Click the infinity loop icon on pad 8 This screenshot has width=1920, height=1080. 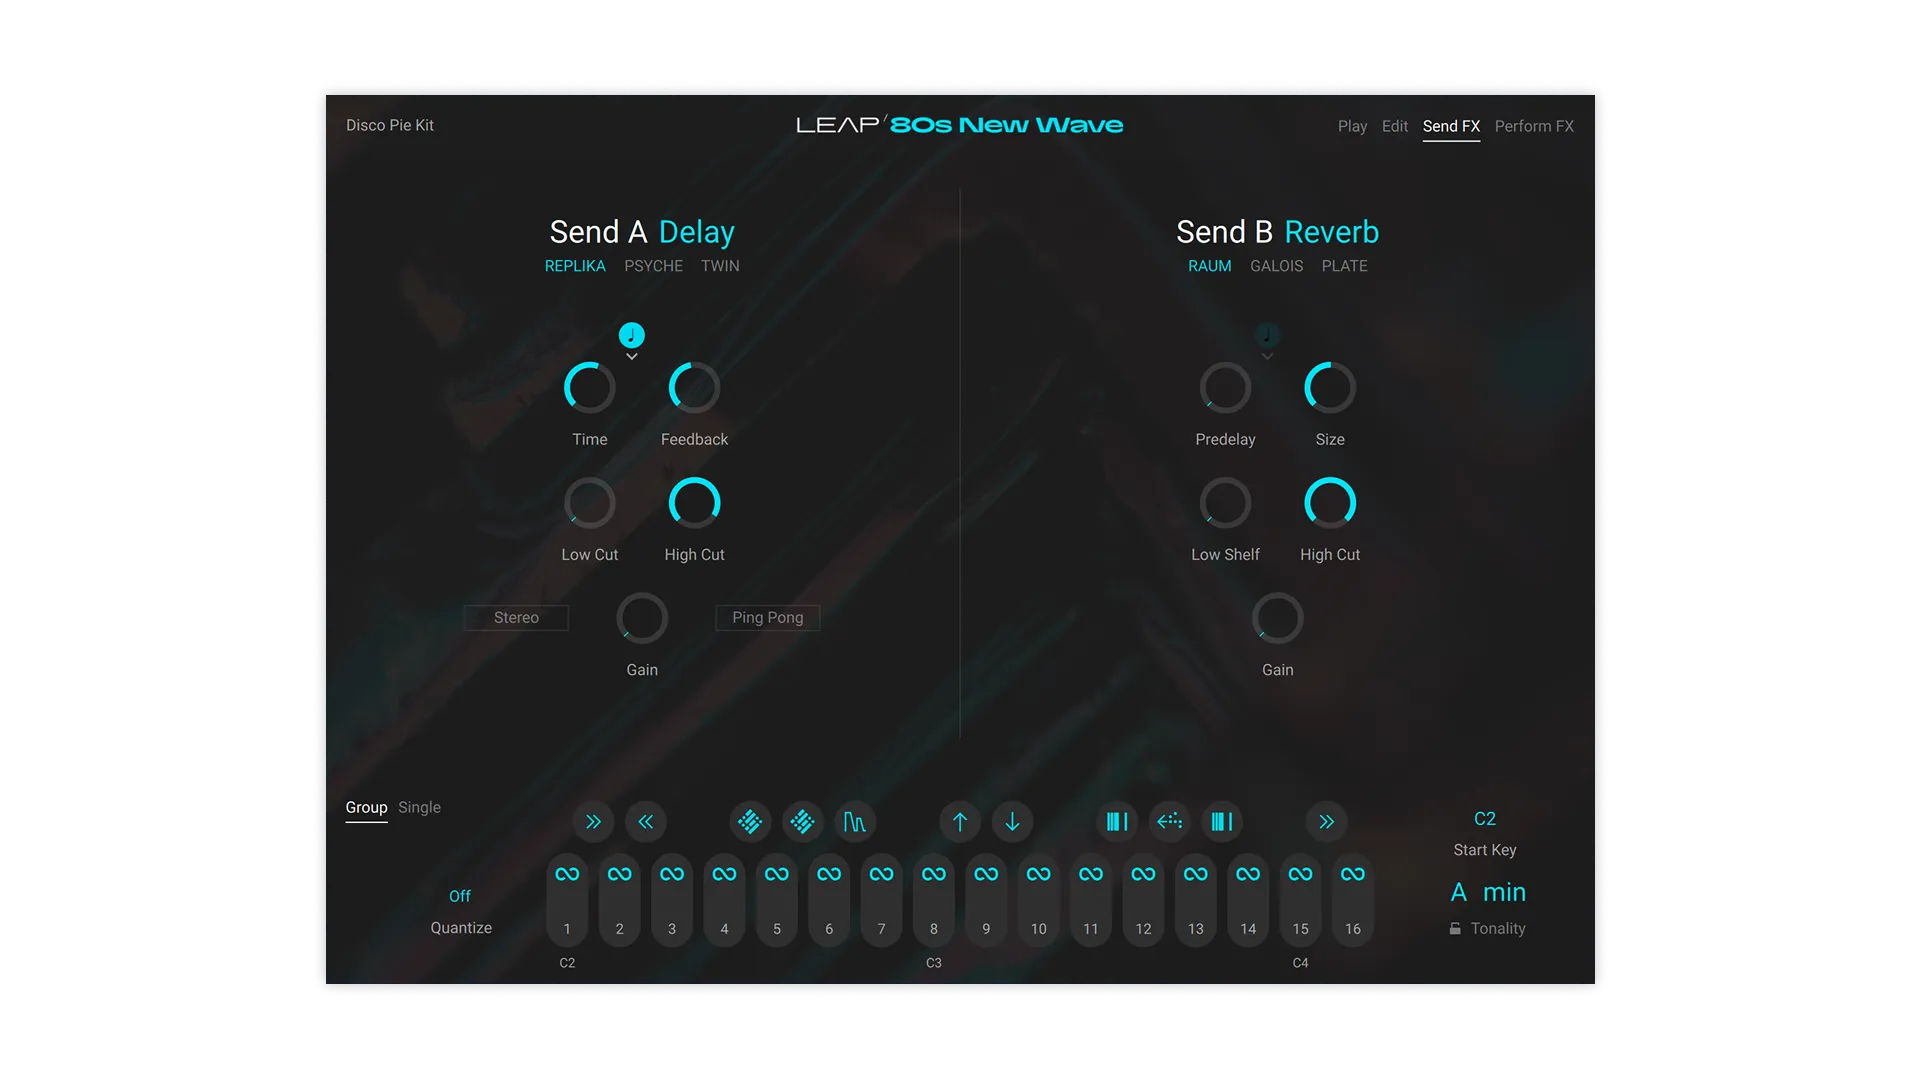[934, 874]
